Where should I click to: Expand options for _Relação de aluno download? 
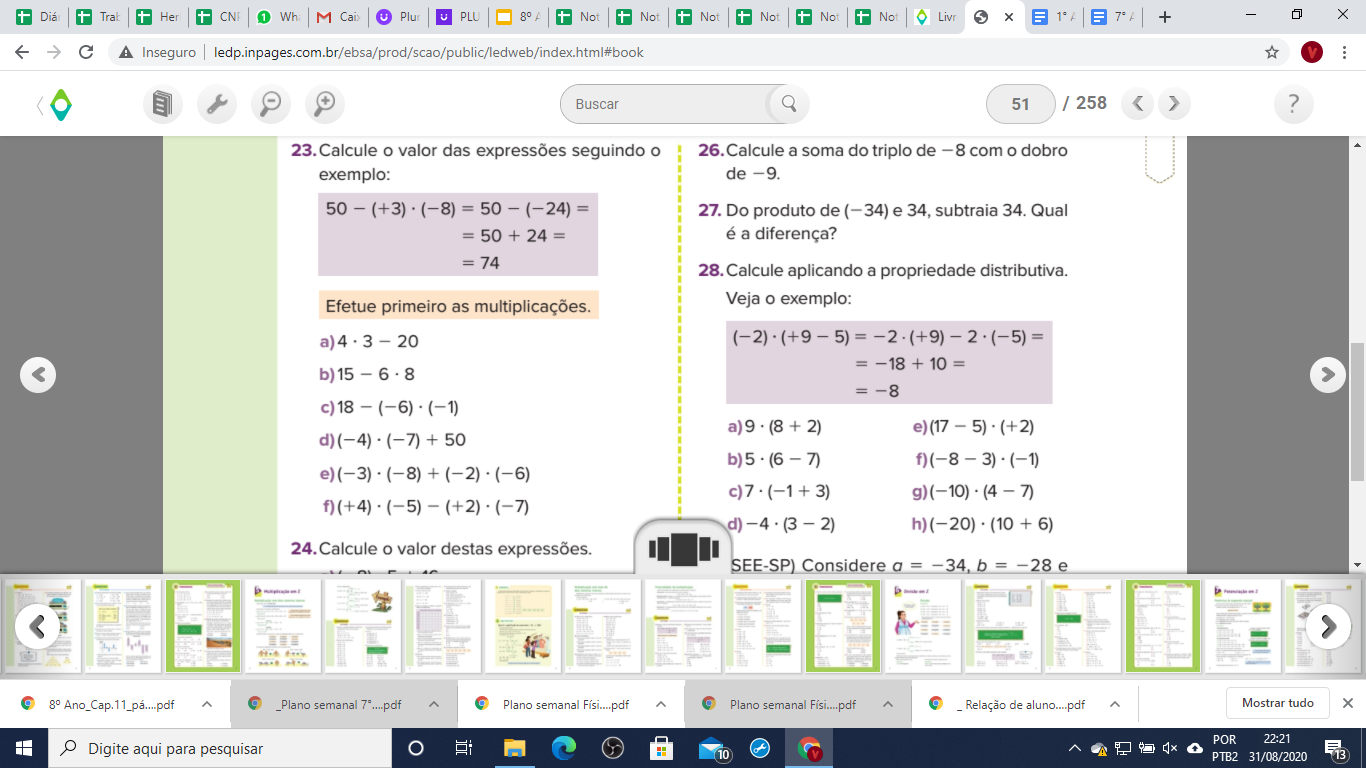[1115, 704]
